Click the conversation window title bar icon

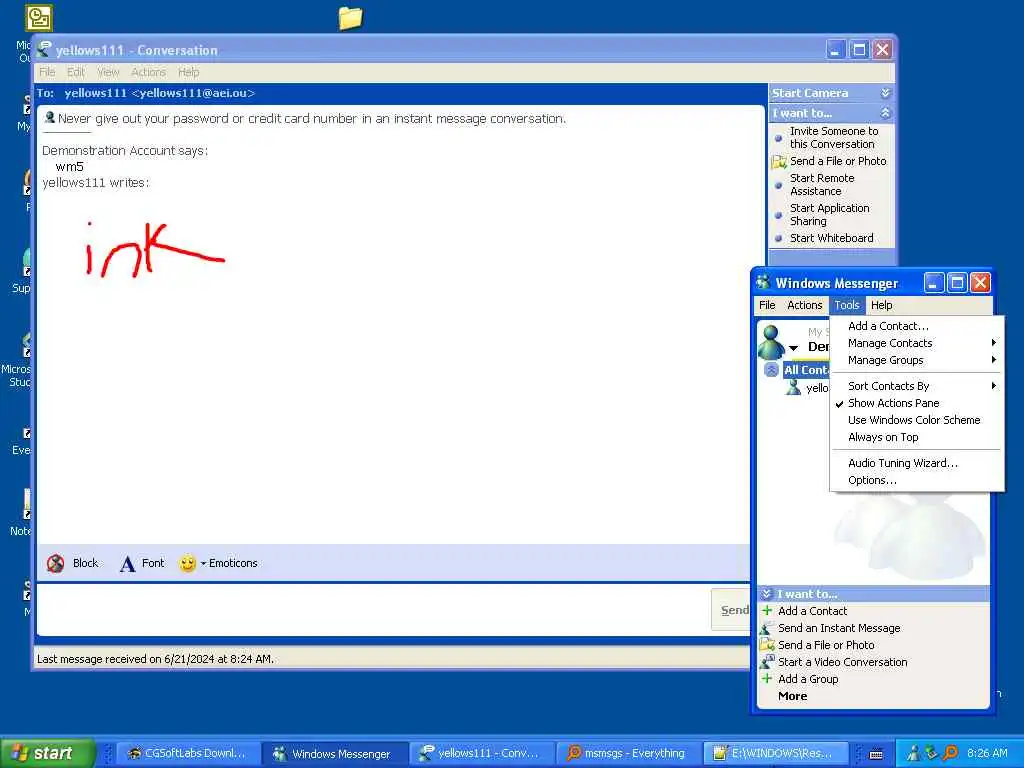pos(44,49)
